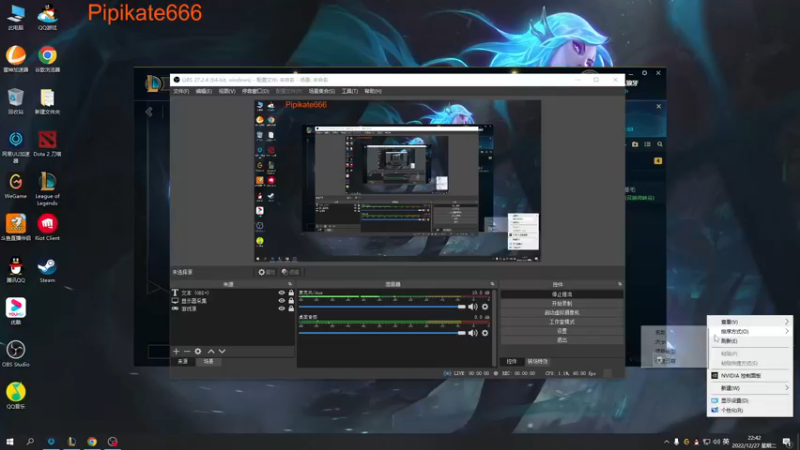Click the League of Legends taskbar icon
This screenshot has width=800, height=450.
(71, 441)
